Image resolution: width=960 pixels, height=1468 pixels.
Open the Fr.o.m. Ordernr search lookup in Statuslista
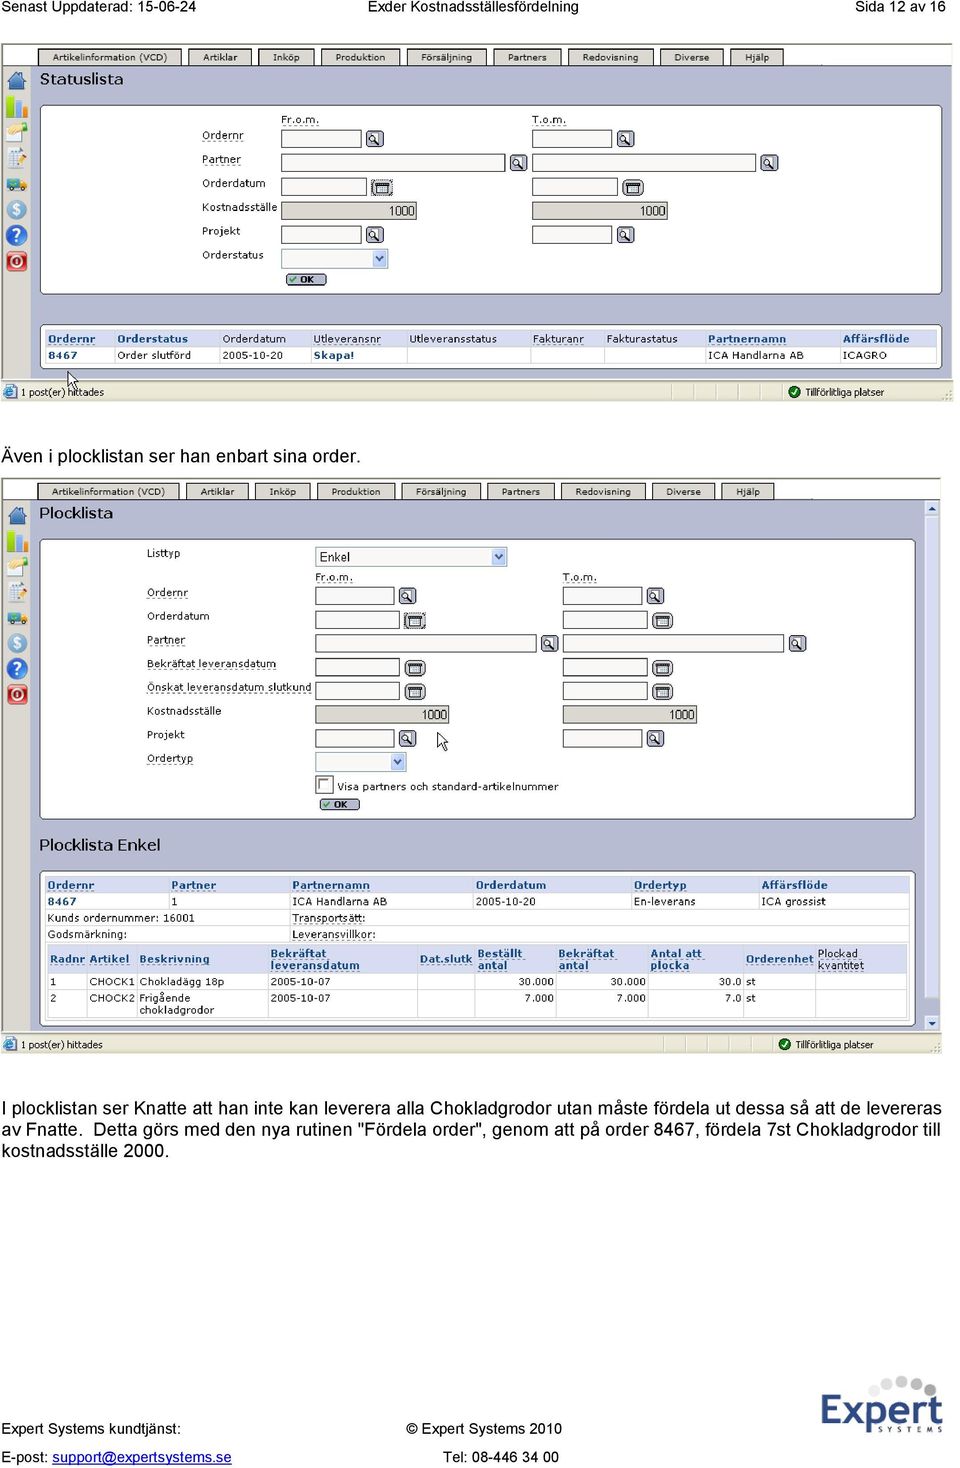[x=374, y=139]
